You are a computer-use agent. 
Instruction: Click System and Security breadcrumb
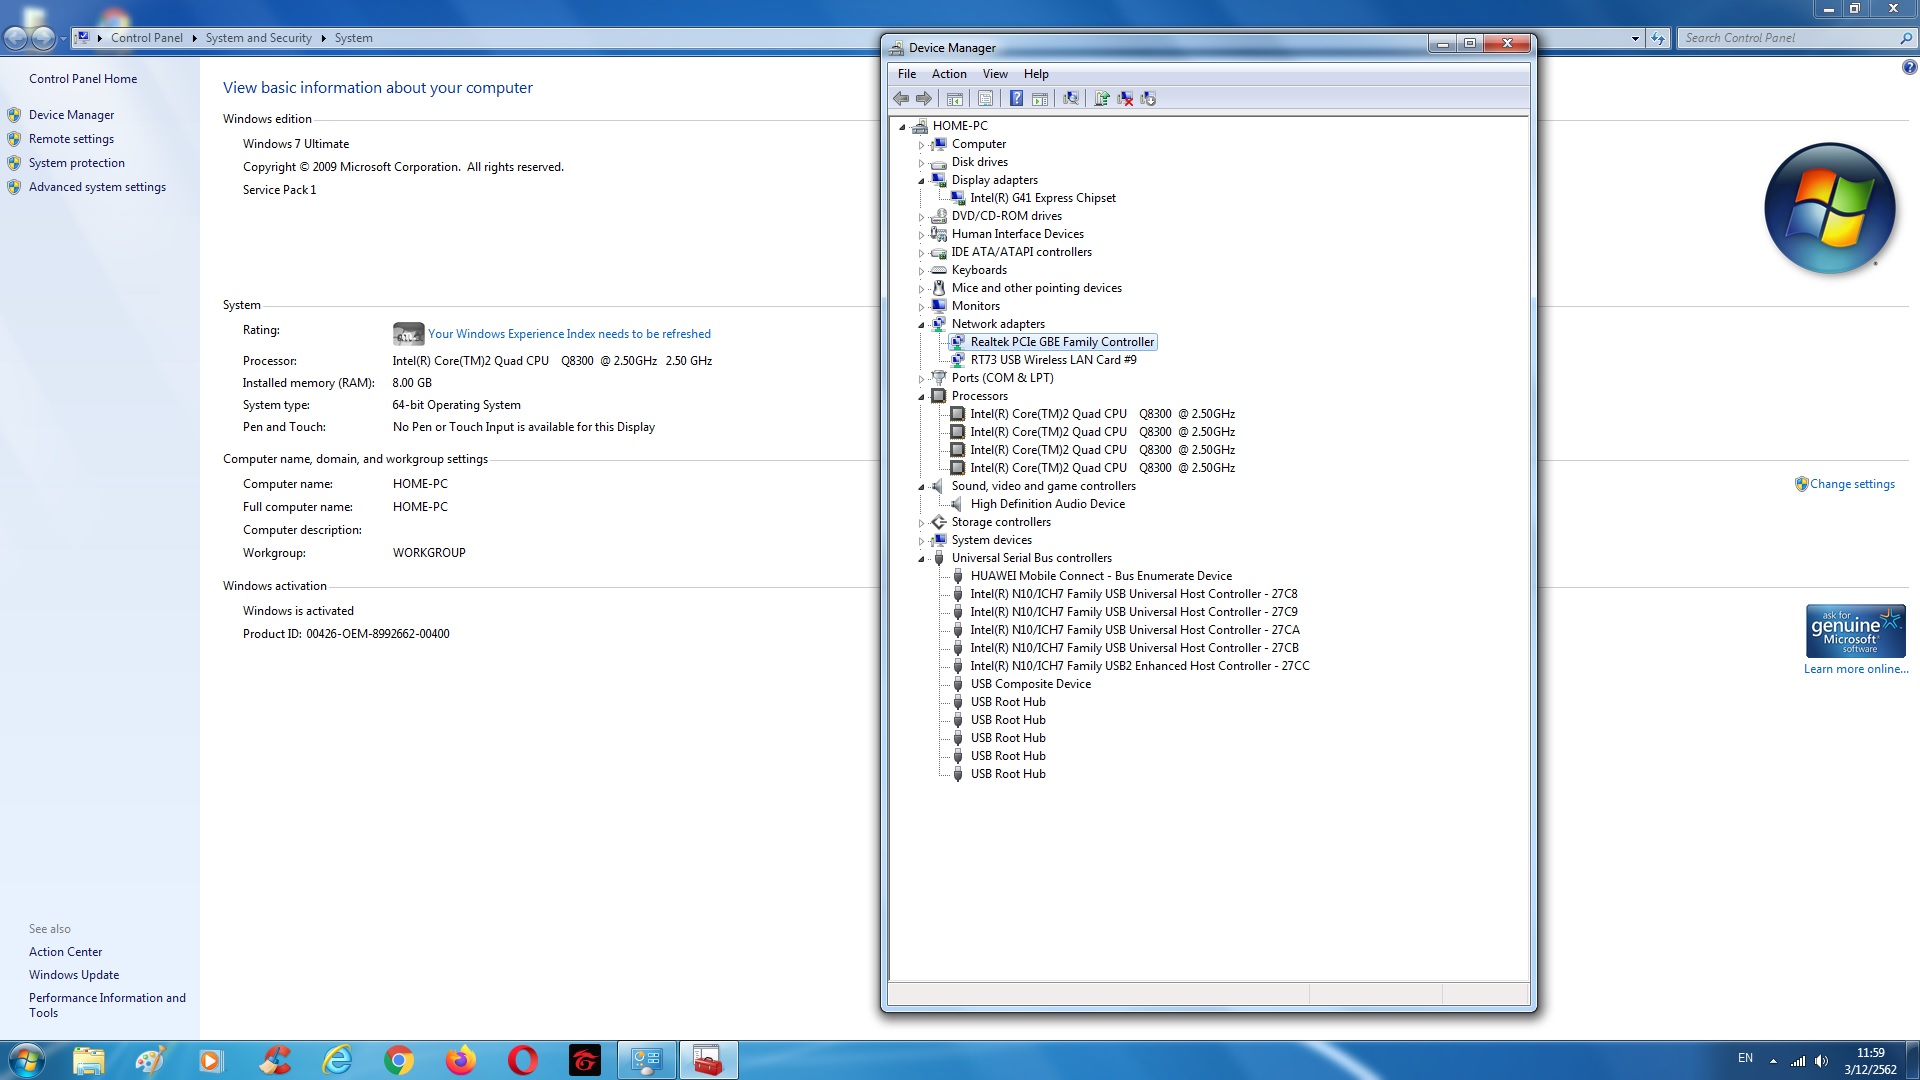click(x=259, y=38)
